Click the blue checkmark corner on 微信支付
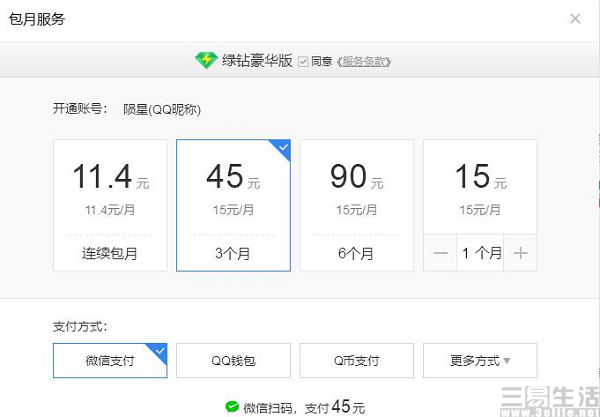The image size is (600, 417). click(157, 351)
